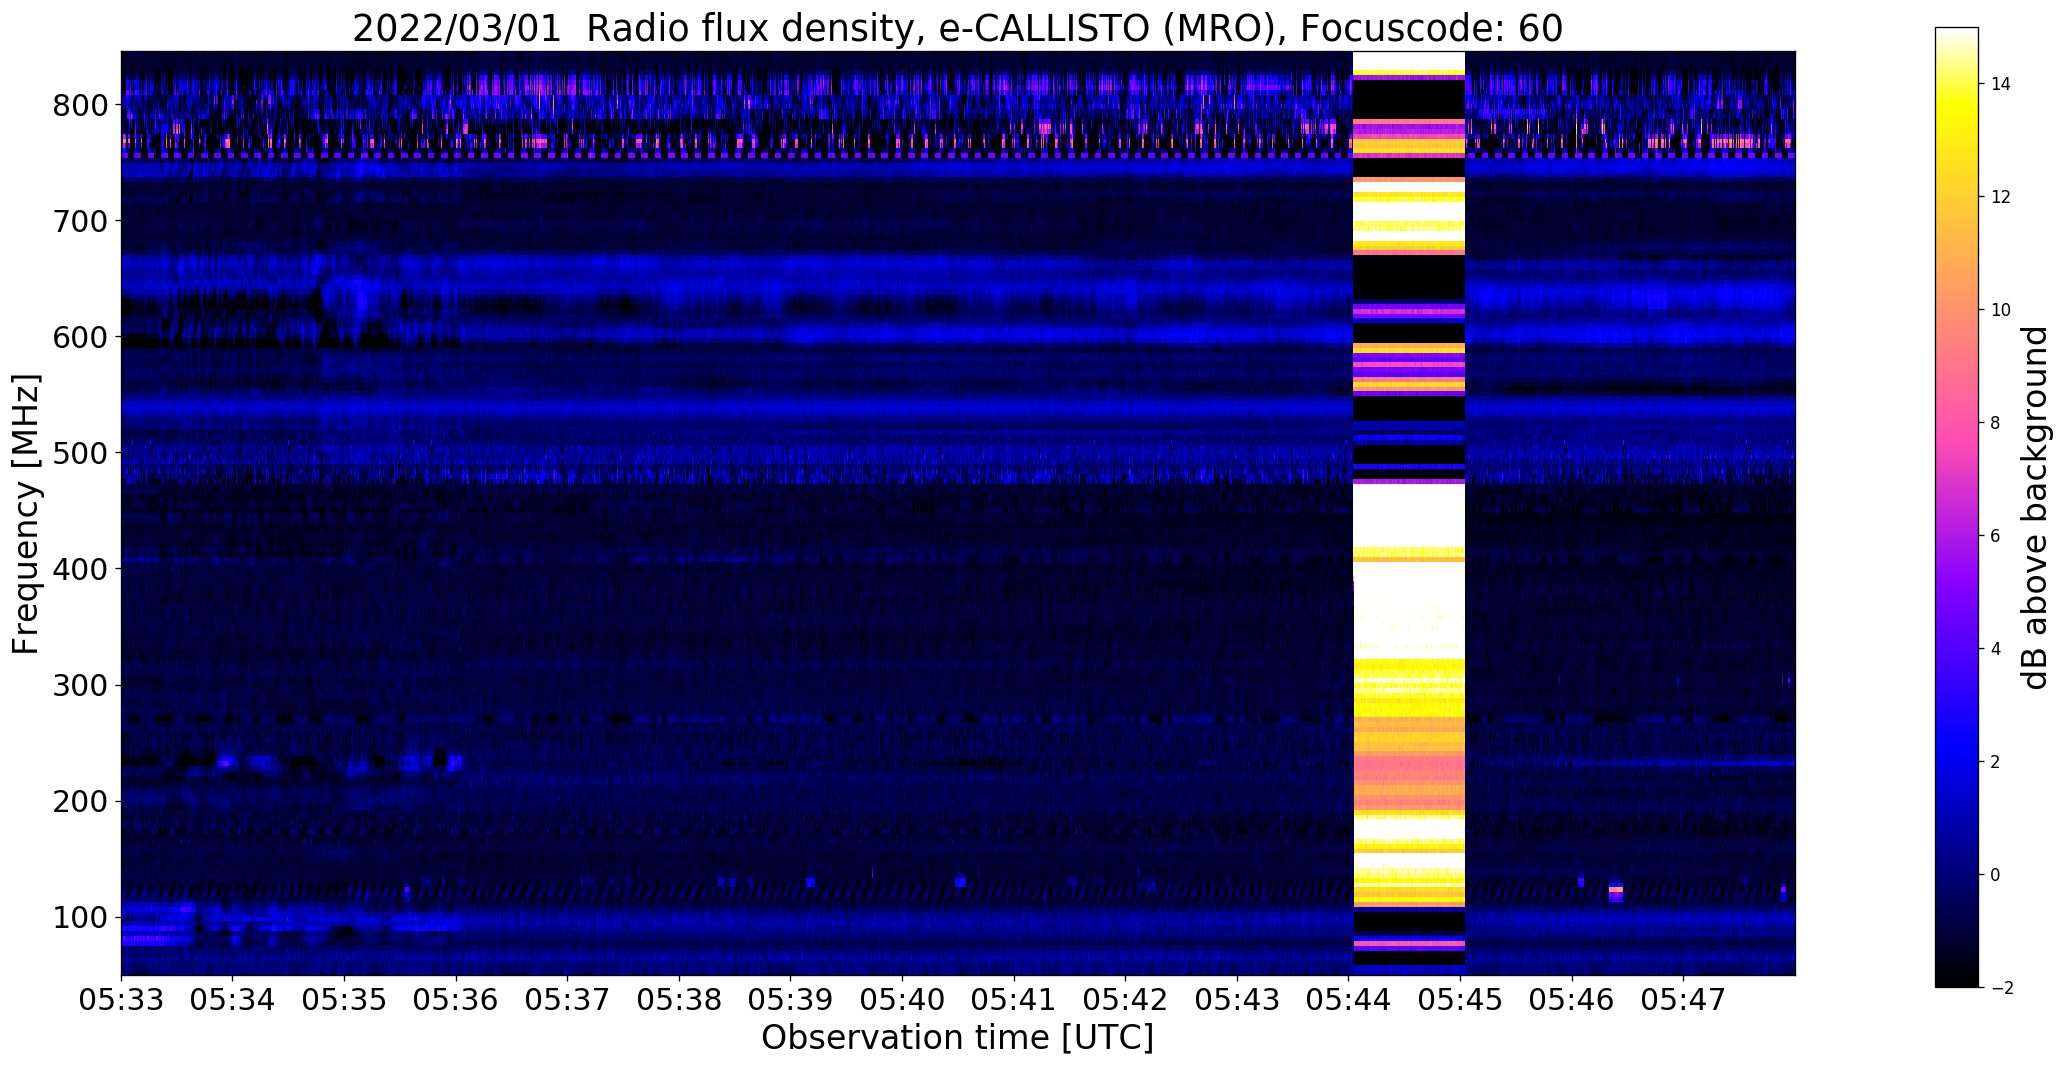2066x1067 pixels.
Task: Click the 05:38 time tick label
Action: (680, 999)
